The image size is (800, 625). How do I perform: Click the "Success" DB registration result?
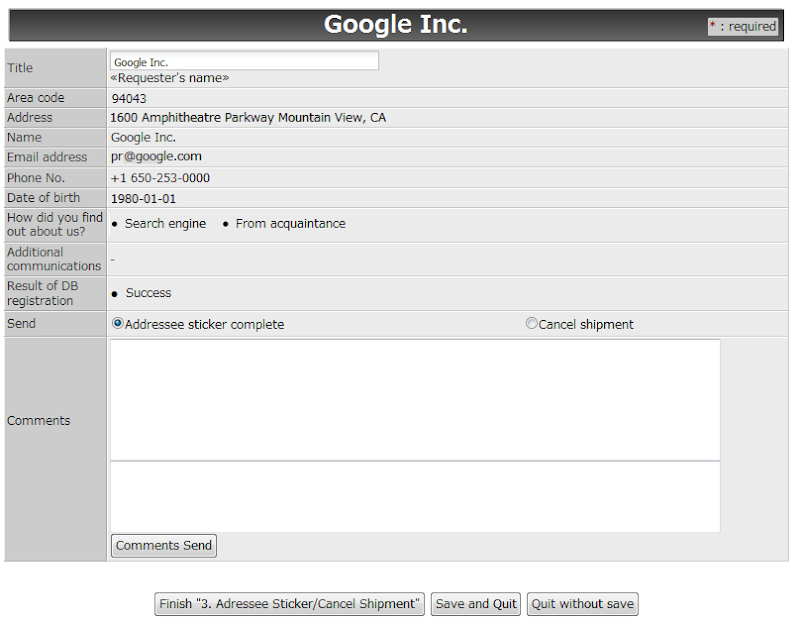click(145, 293)
